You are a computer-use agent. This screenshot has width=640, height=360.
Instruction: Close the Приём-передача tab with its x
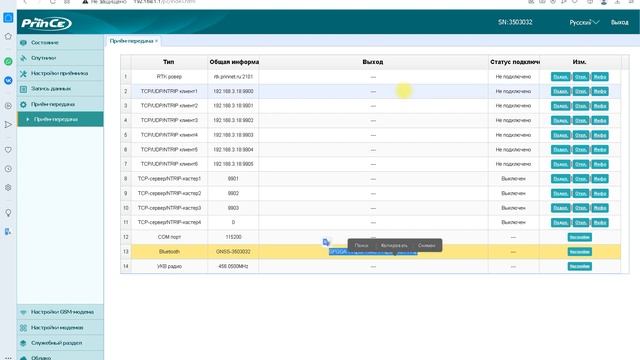156,41
